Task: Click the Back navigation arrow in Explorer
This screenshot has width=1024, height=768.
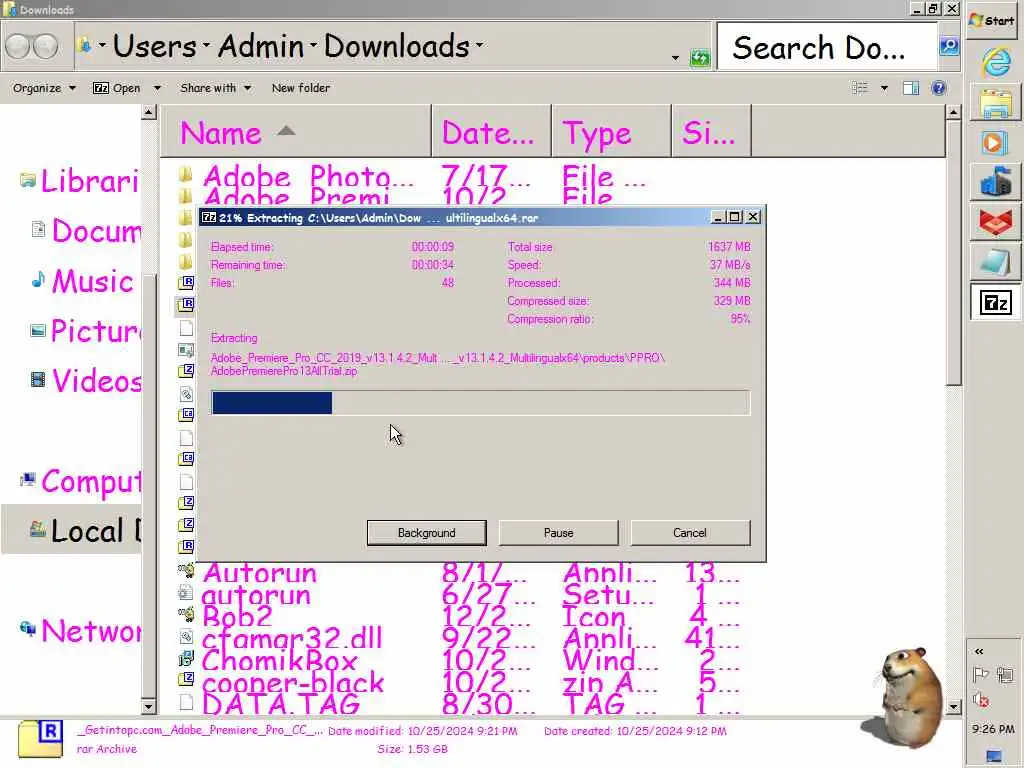Action: (18, 46)
